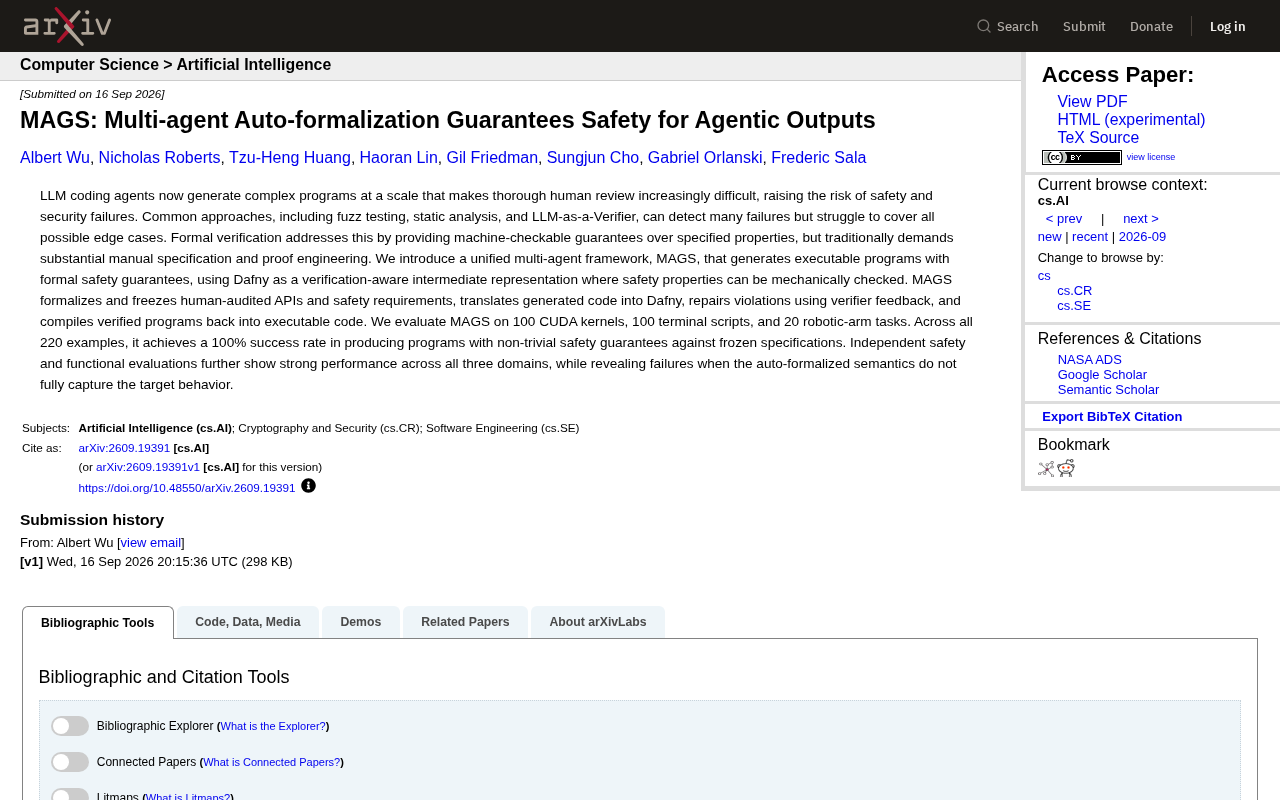Open NASA ADS citations
Viewport: 1280px width, 800px height.
pyautogui.click(x=1090, y=360)
